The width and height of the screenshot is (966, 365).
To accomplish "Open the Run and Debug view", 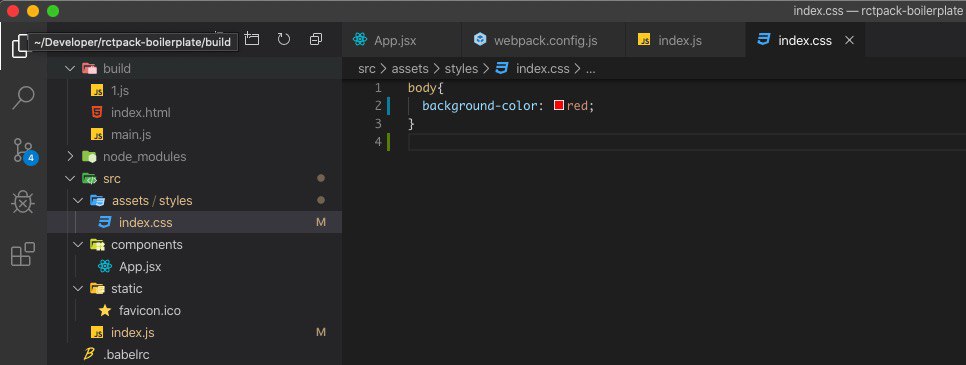I will (x=23, y=202).
